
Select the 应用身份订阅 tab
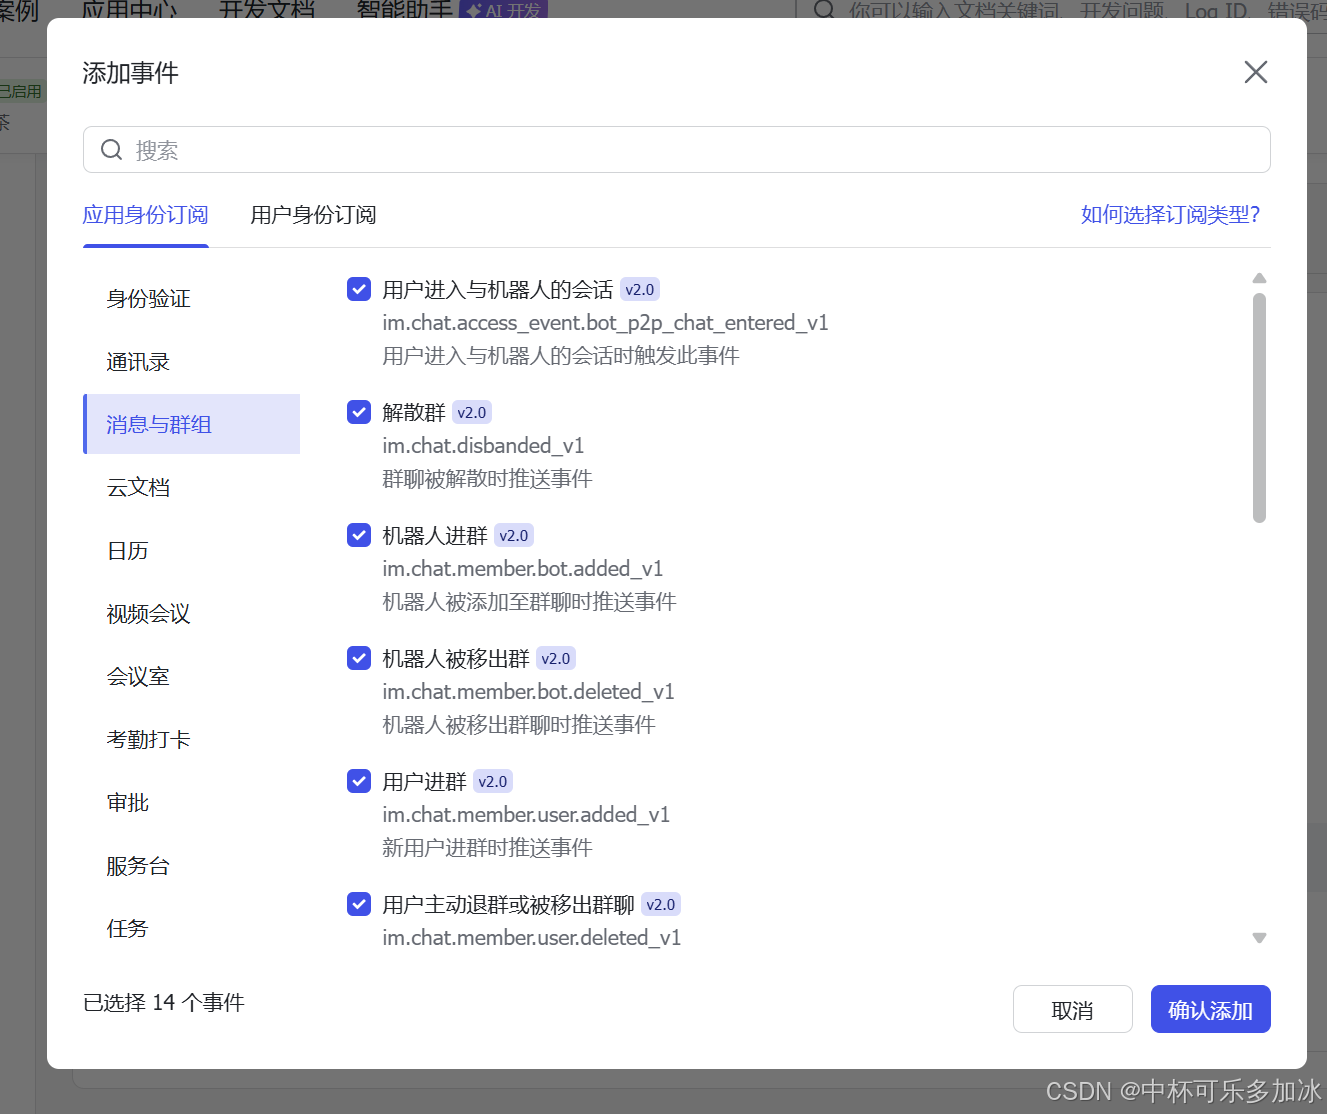pyautogui.click(x=145, y=215)
